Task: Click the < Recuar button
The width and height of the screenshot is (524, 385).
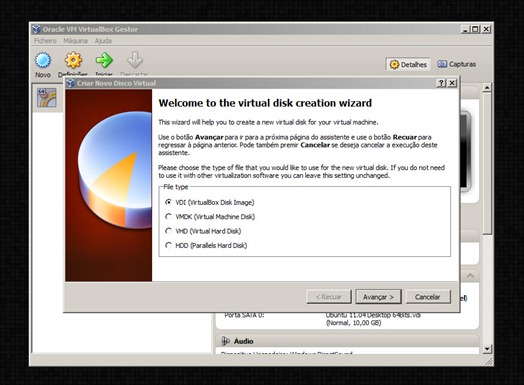Action: (329, 297)
